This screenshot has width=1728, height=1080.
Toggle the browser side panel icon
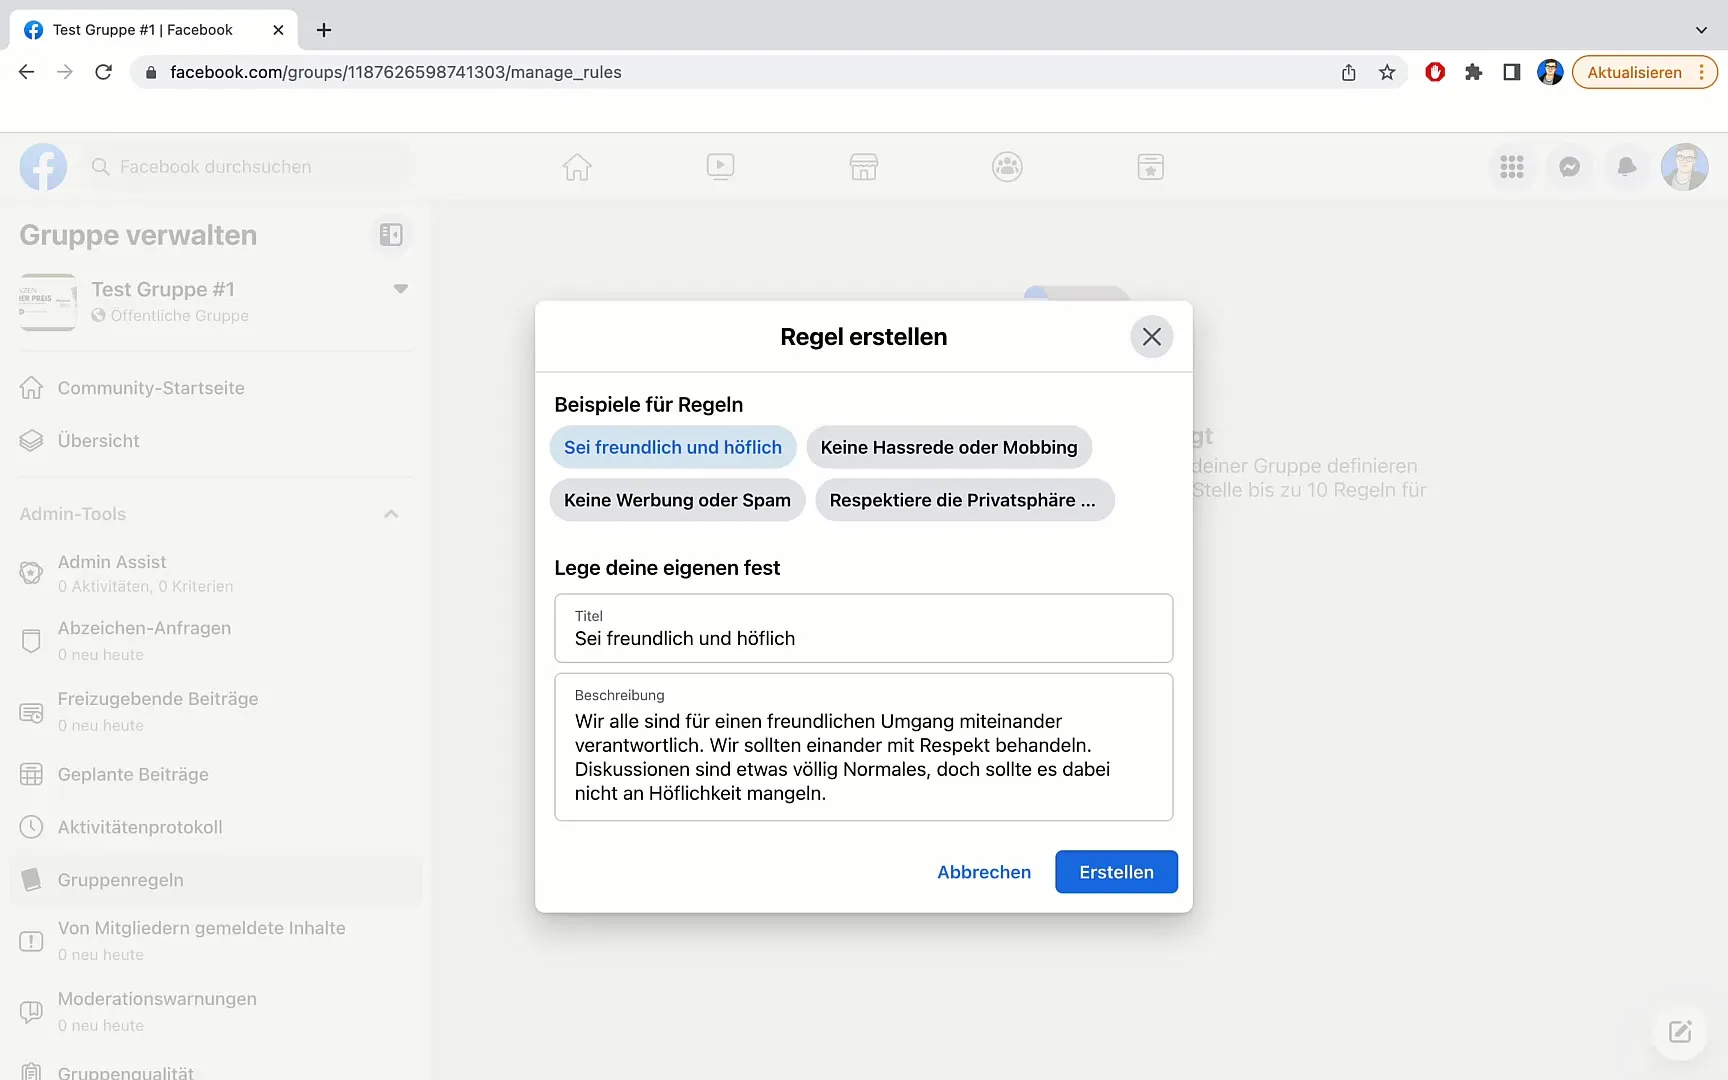coord(1512,72)
